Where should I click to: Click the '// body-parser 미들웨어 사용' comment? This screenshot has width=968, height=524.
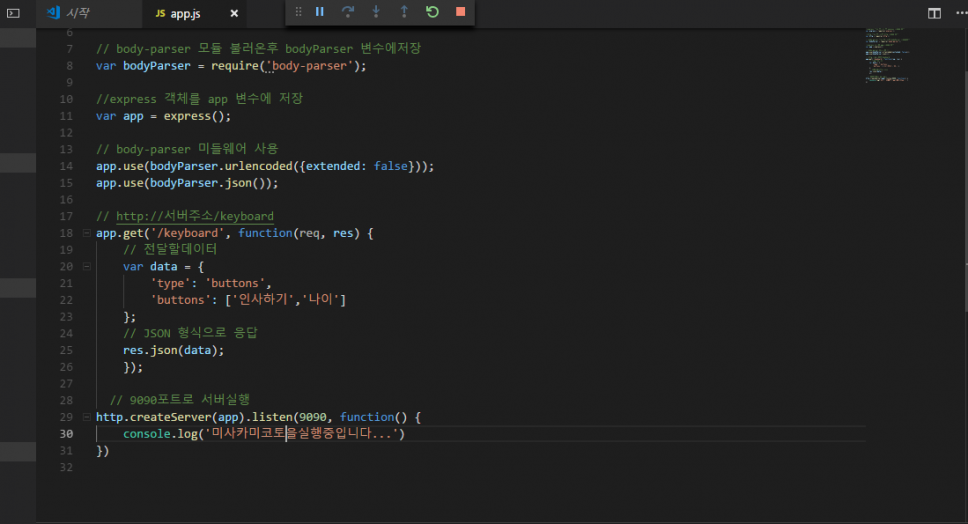point(187,149)
